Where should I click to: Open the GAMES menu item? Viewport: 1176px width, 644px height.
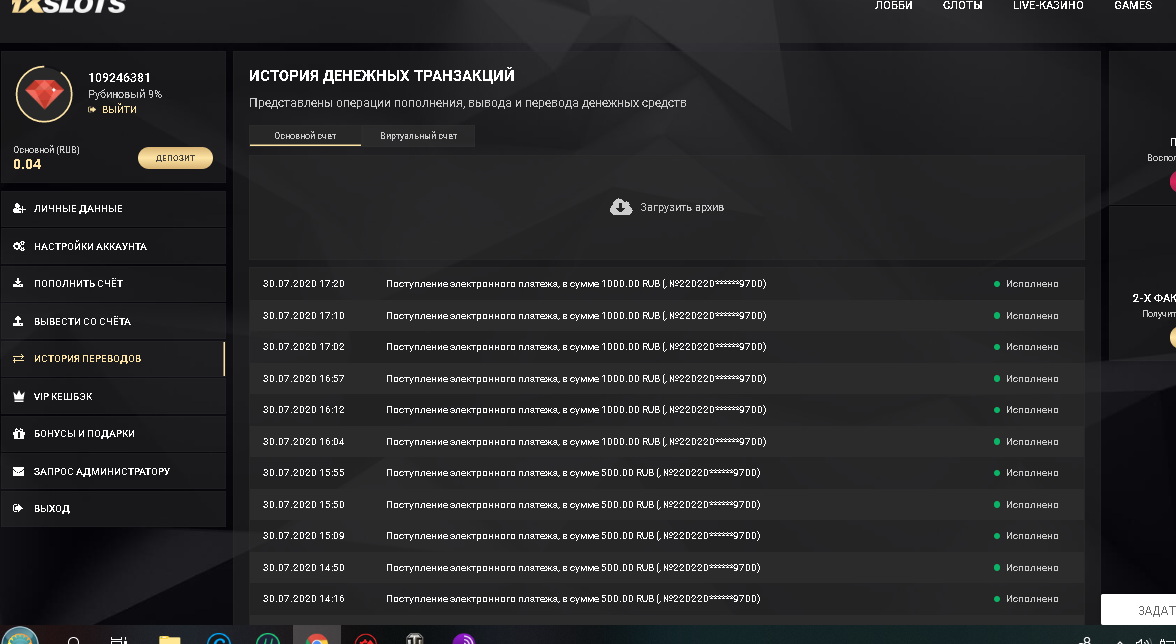coord(1132,6)
